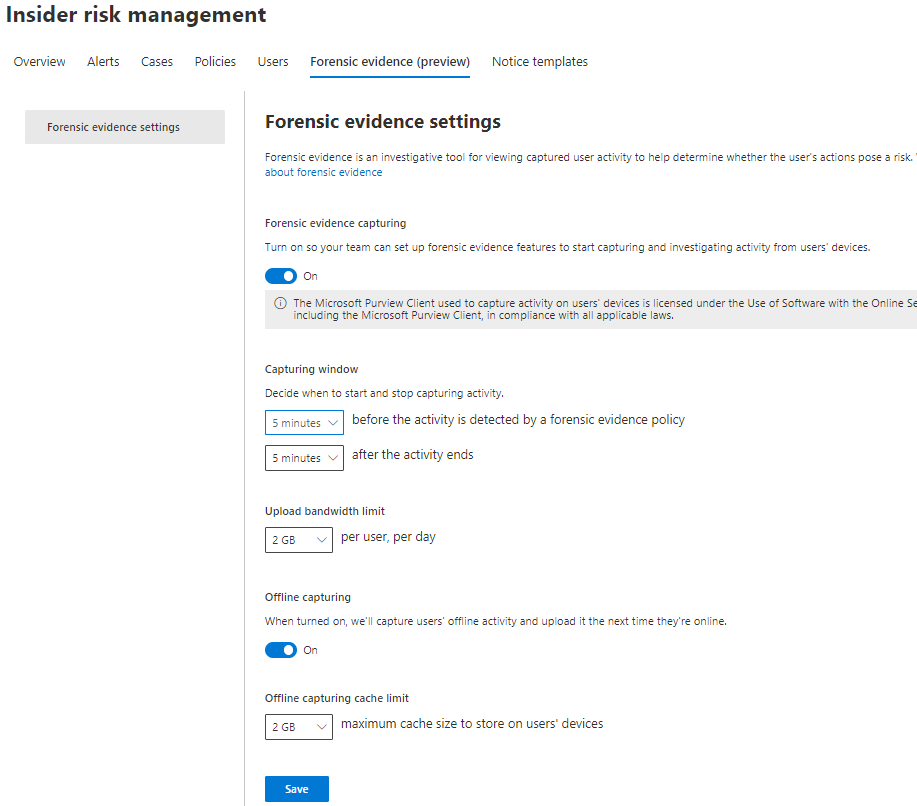
Task: Click the Save button
Action: (x=296, y=788)
